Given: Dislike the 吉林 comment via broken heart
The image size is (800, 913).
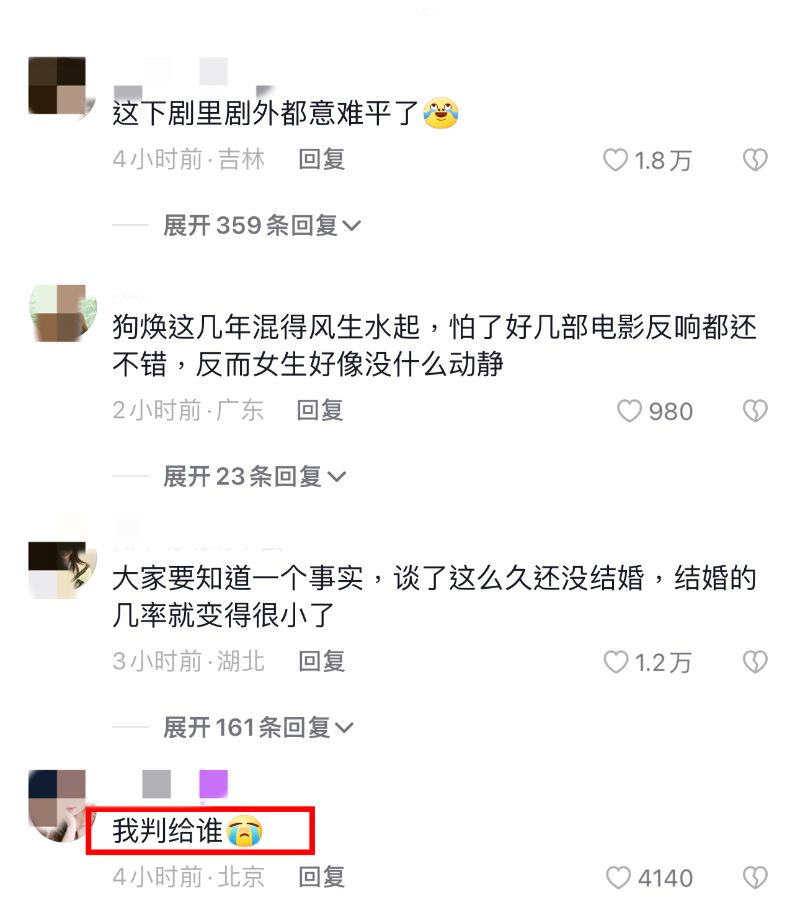Looking at the screenshot, I should 755,160.
